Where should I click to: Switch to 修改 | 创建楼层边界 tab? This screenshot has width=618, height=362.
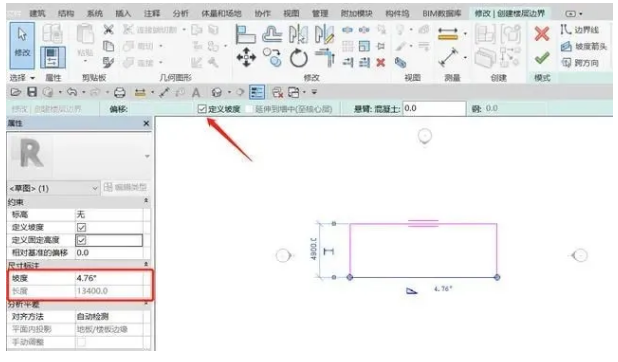click(510, 14)
